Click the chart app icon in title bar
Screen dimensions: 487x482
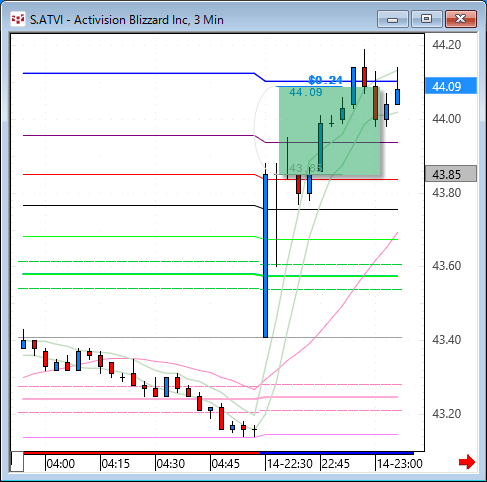[18, 19]
